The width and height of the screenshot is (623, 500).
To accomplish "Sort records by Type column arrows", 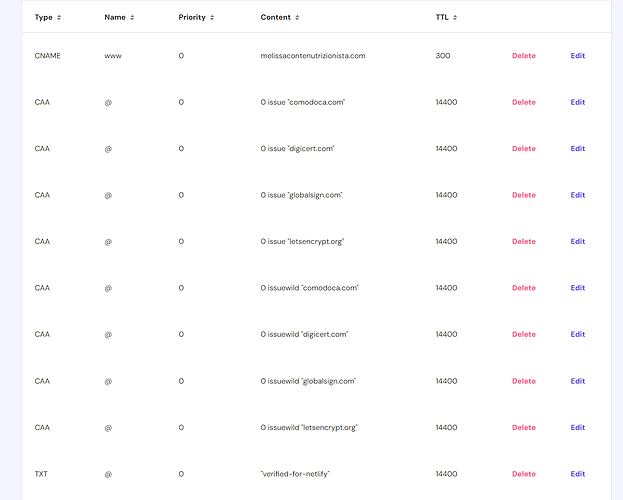I will [x=59, y=18].
